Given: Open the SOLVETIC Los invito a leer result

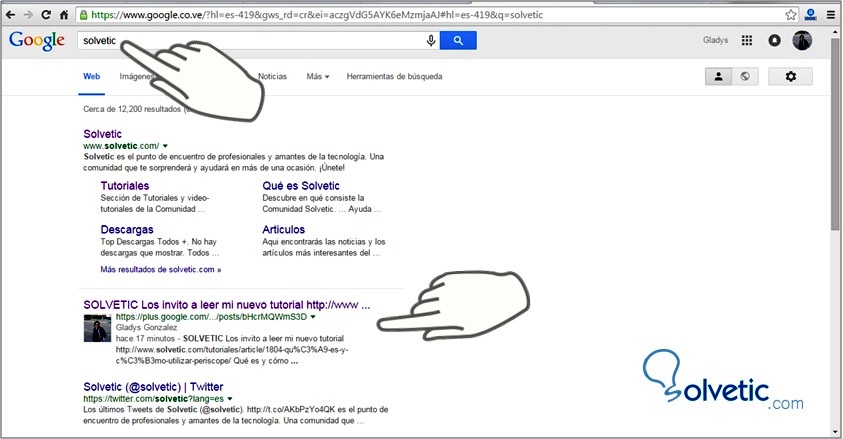Looking at the screenshot, I should [x=227, y=305].
